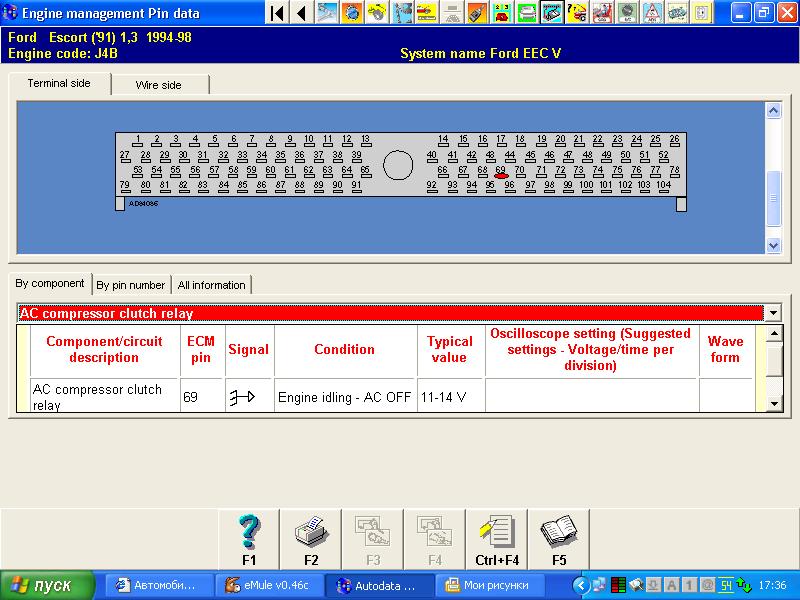Click the 'Wave form' column header
Viewport: 800px width, 600px height.
[725, 349]
